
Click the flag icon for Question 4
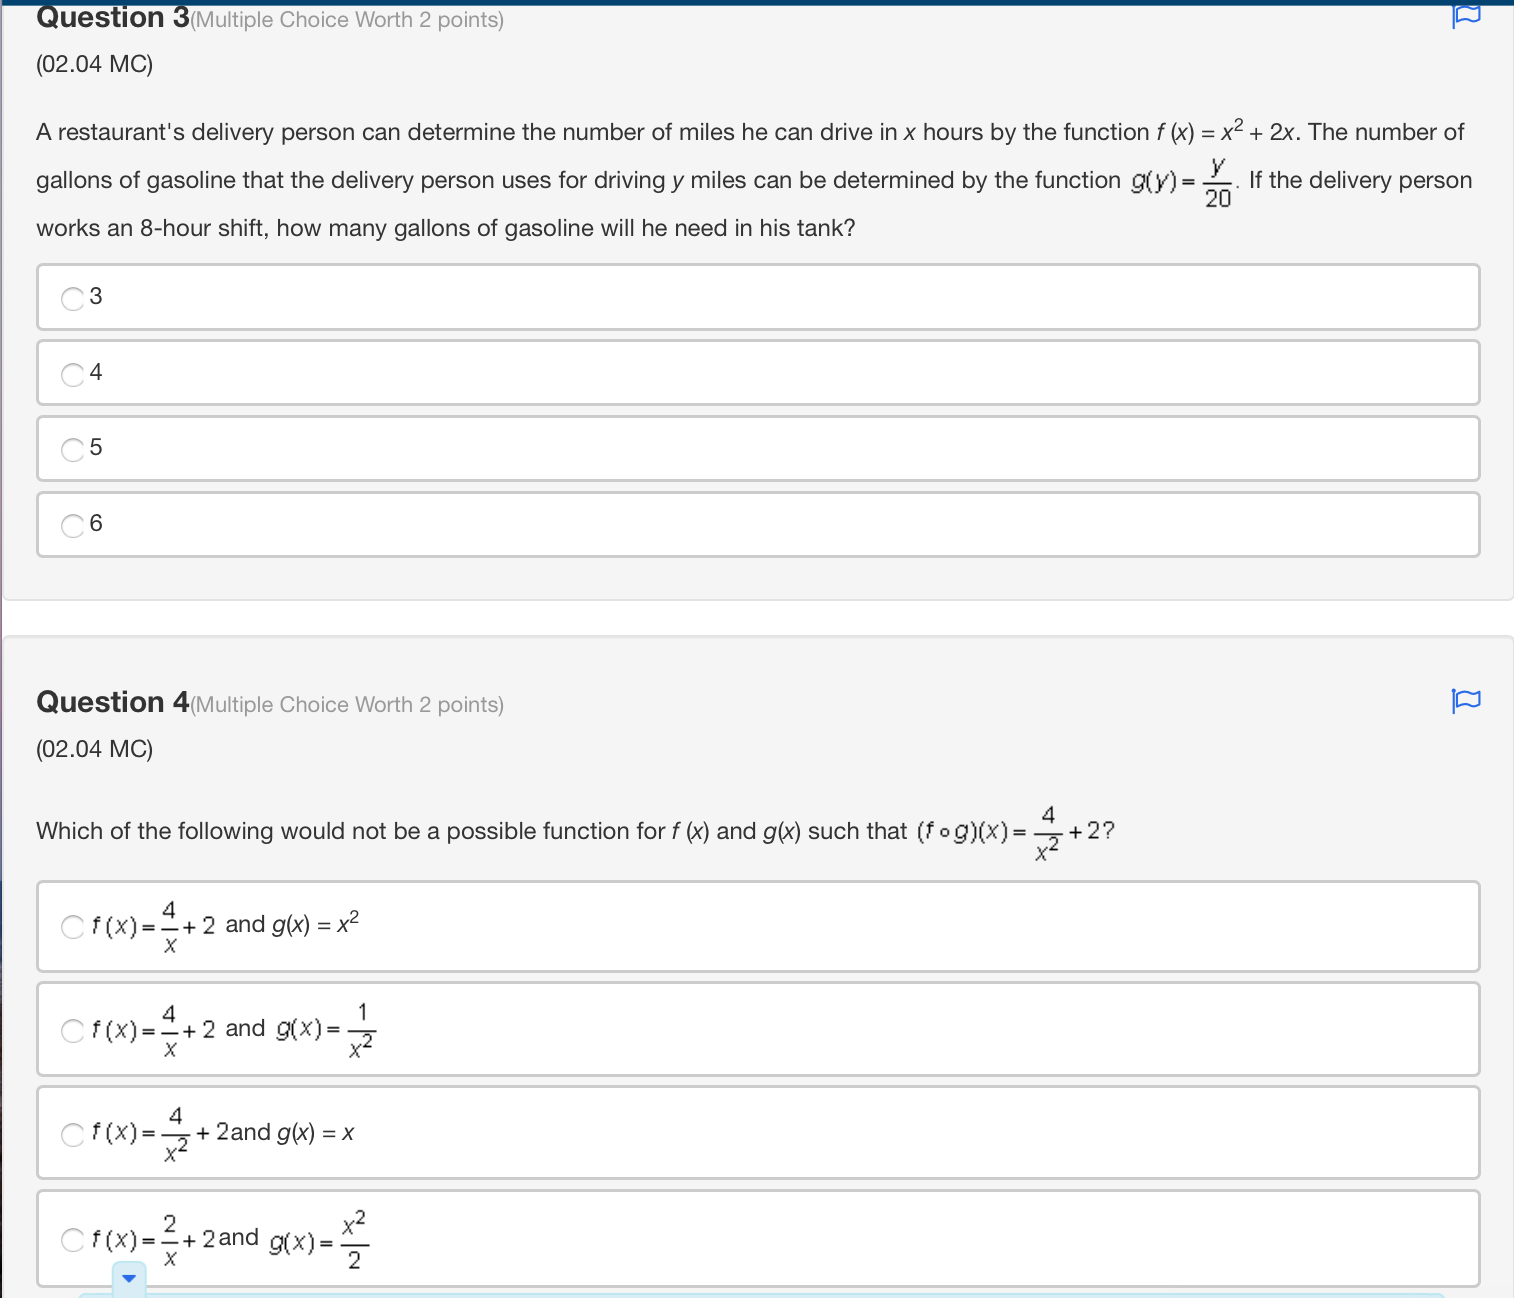click(x=1465, y=702)
